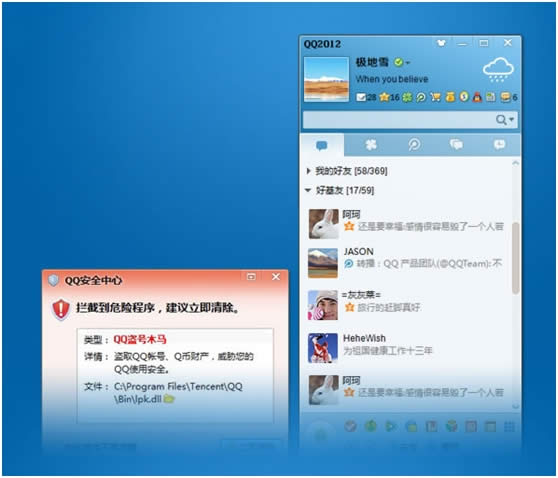This screenshot has width=558, height=478.
Task: Open the rainy cloud weather icon
Action: (x=498, y=70)
